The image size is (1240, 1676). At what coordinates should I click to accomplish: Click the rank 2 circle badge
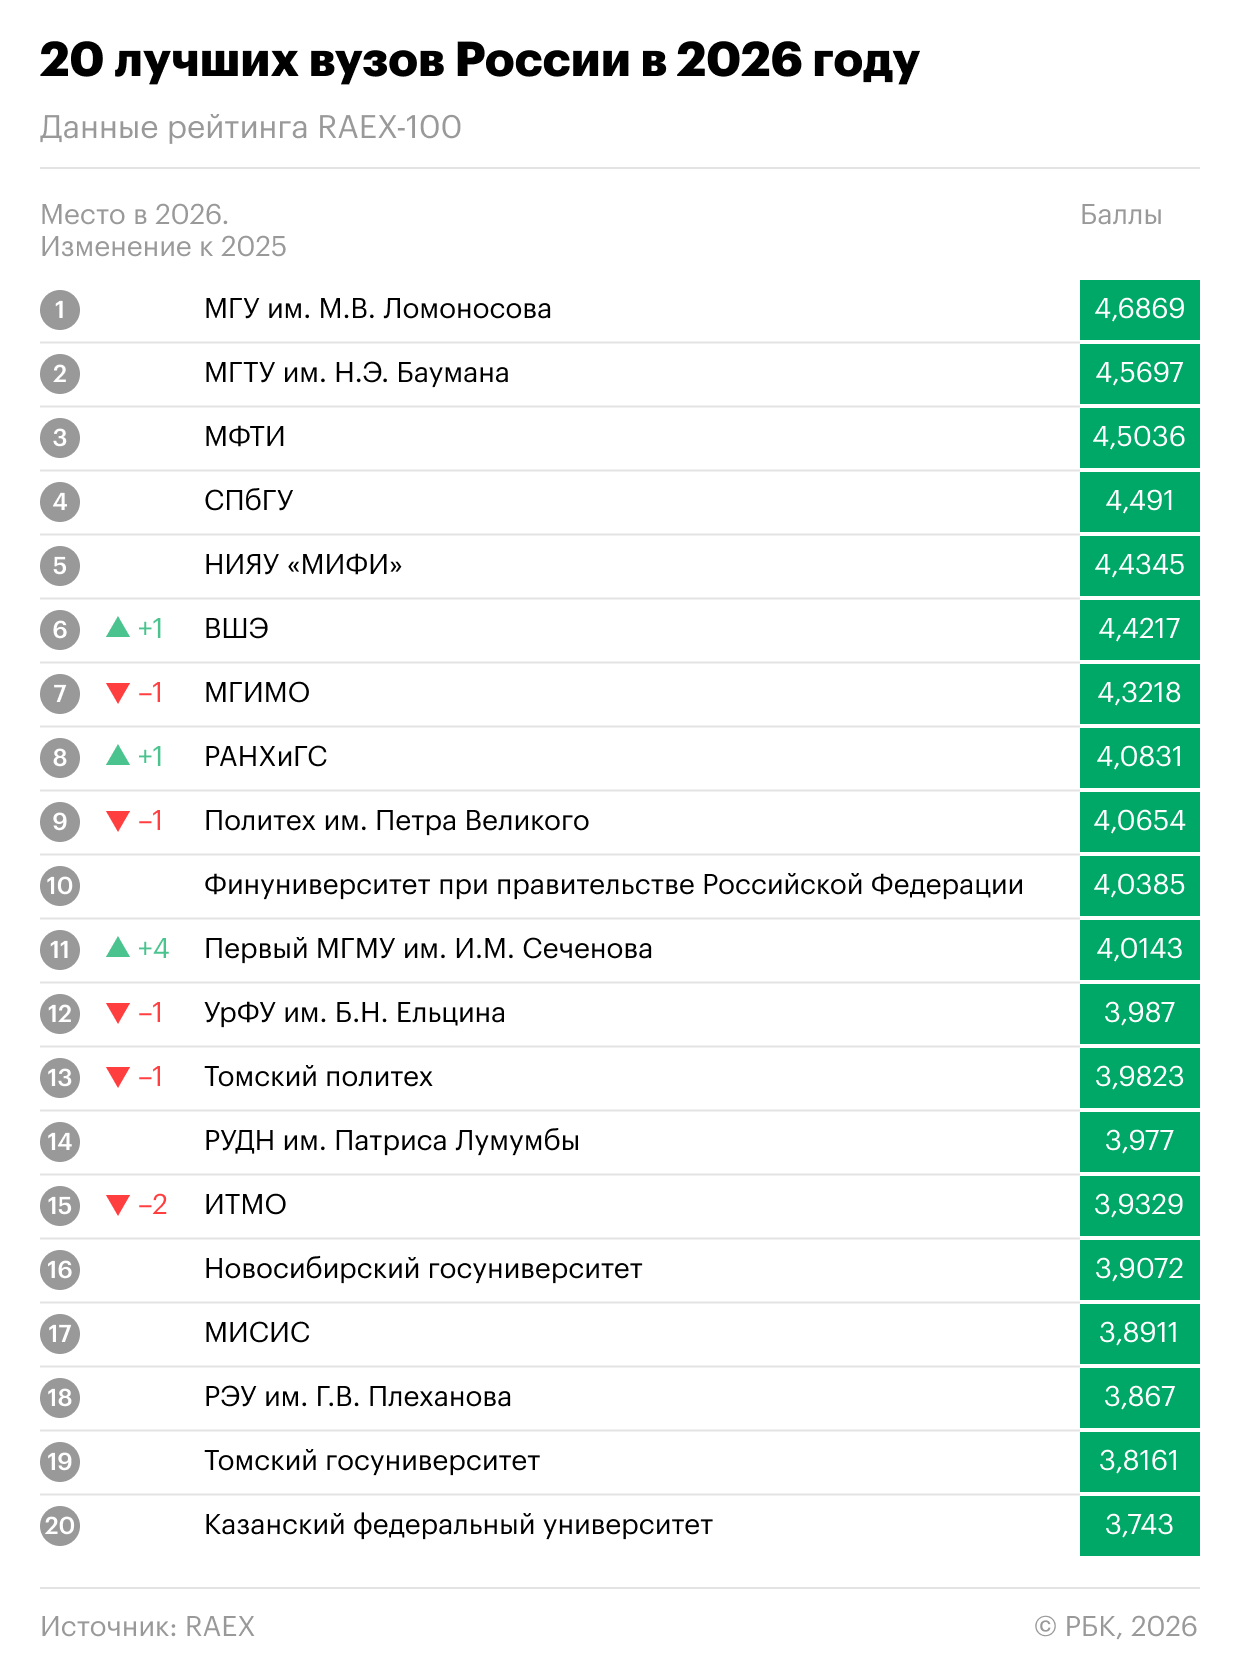click(x=60, y=374)
